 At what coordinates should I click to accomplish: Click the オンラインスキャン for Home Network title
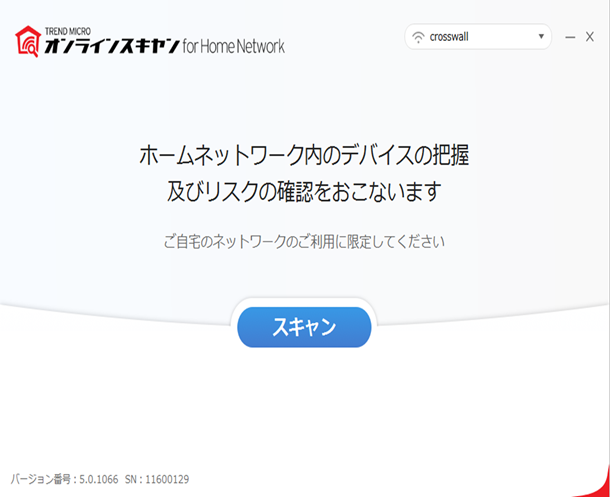click(x=165, y=46)
